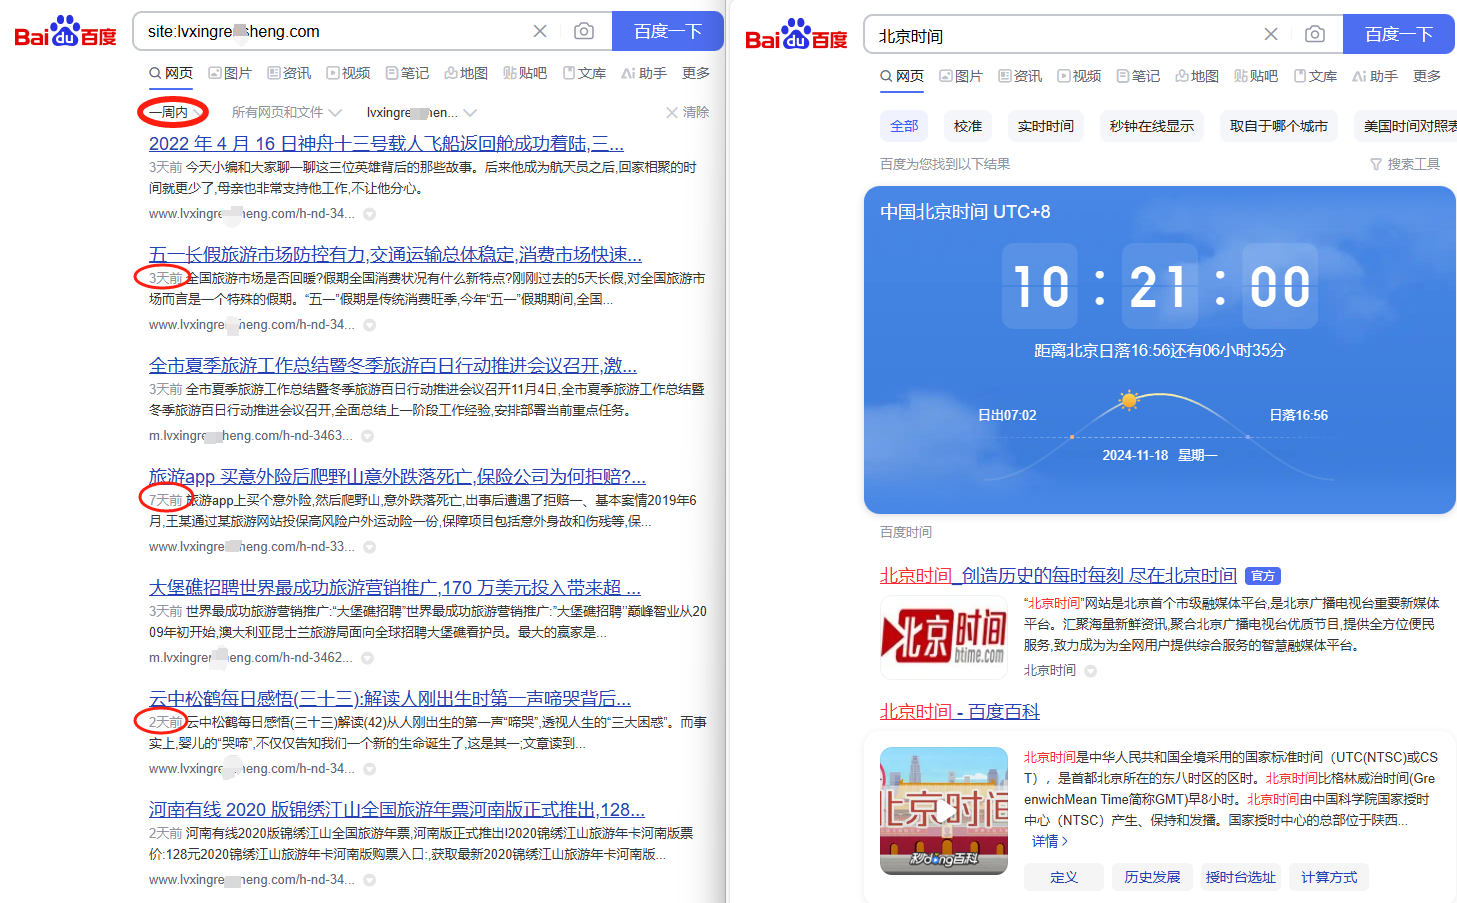Image resolution: width=1457 pixels, height=903 pixels.
Task: Open 大堡礁招聘 result link
Action: [x=395, y=588]
